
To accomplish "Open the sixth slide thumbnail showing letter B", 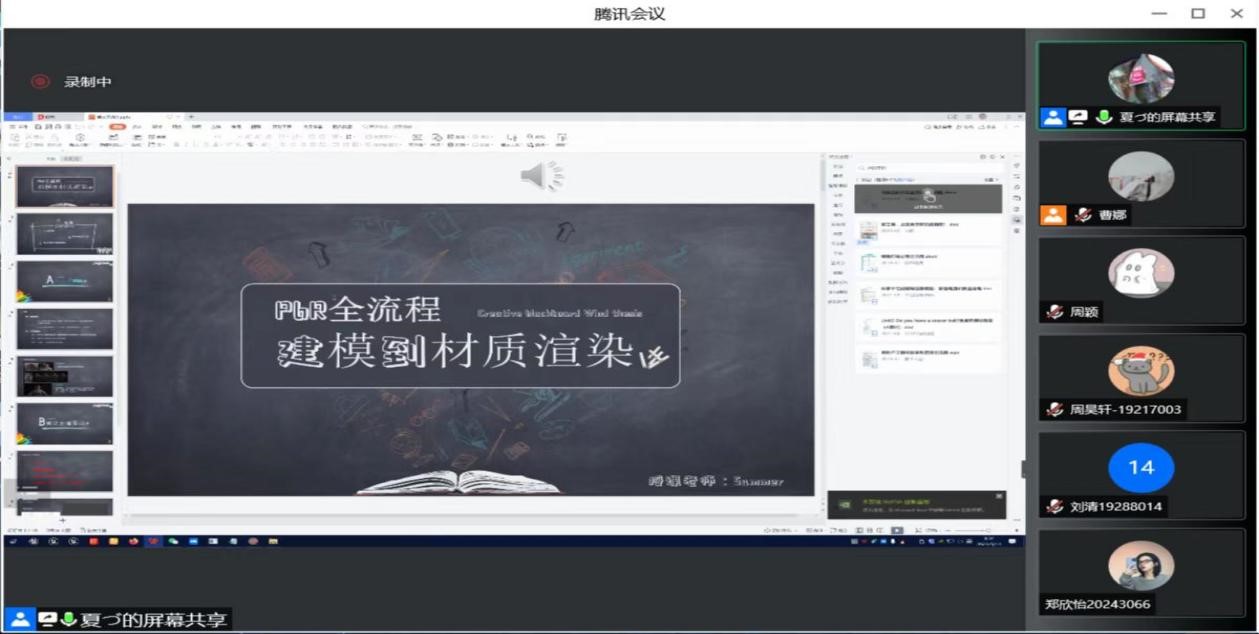I will [x=65, y=424].
